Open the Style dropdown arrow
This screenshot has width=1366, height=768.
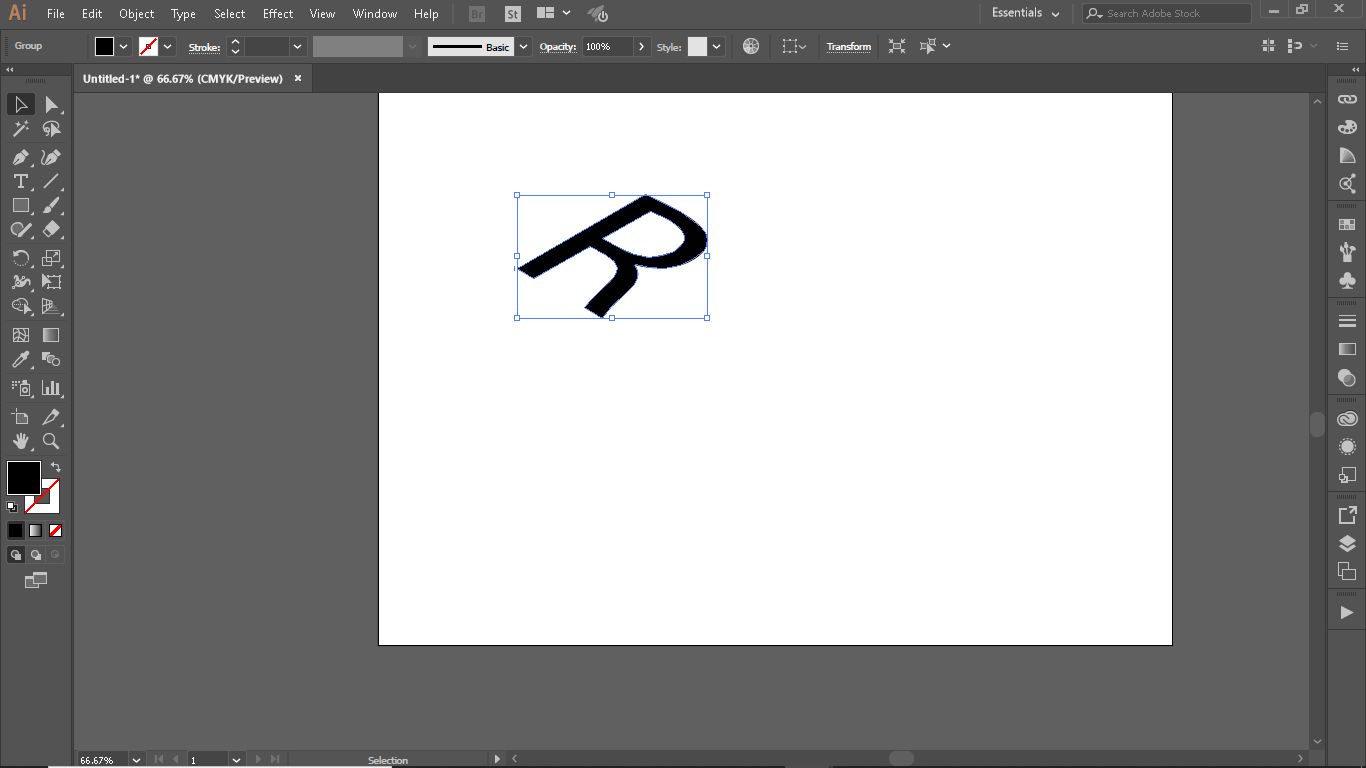pyautogui.click(x=716, y=46)
